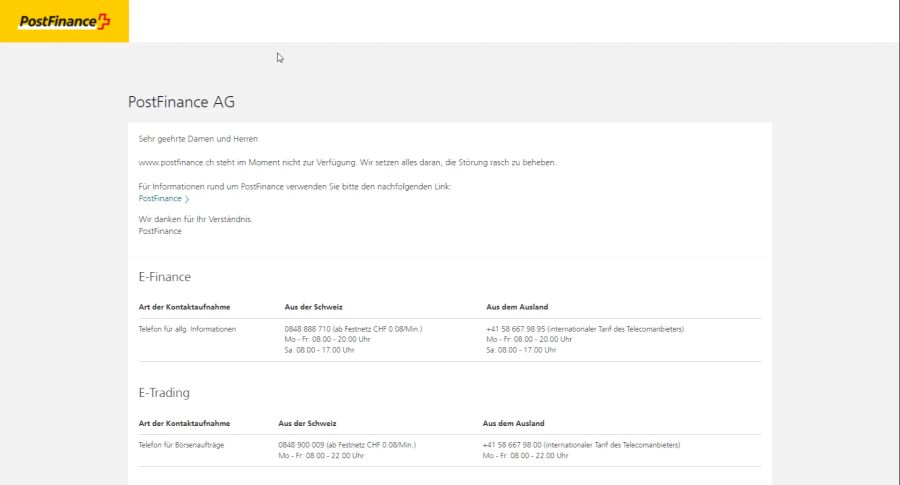Click the 'E-Trading' section heading
This screenshot has width=900, height=485.
pos(164,393)
